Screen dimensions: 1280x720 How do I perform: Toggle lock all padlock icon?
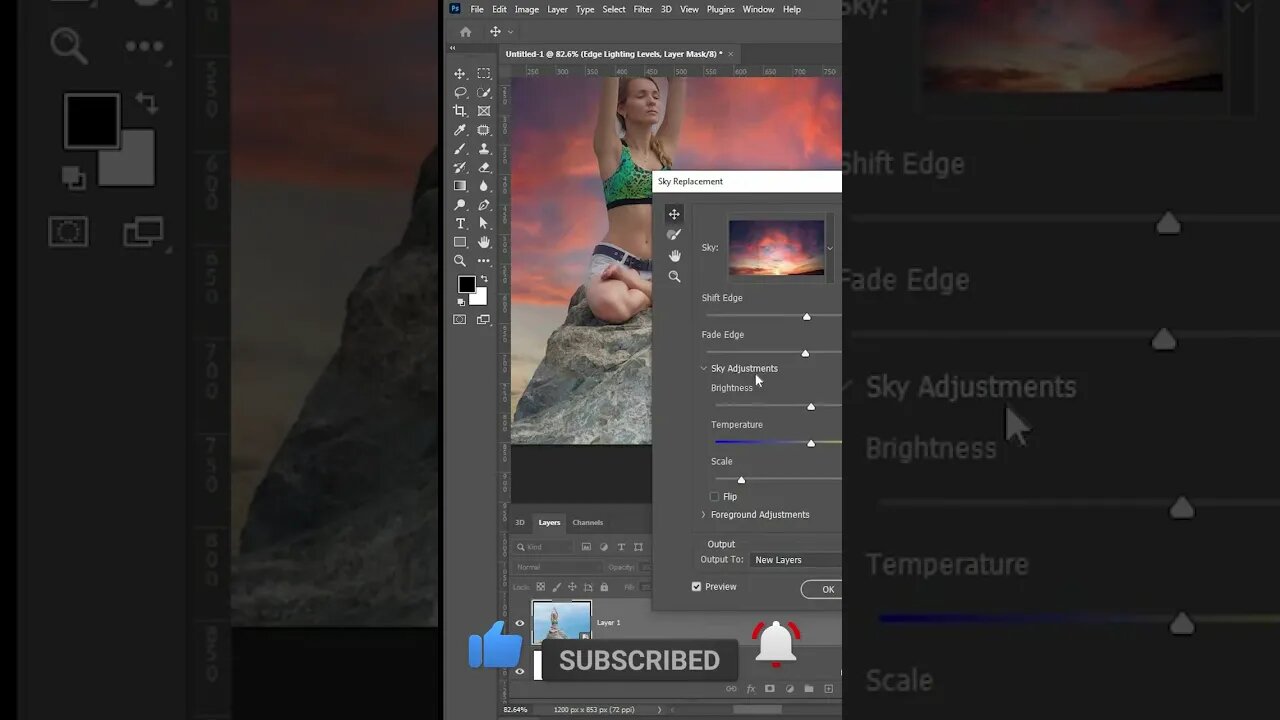click(x=603, y=587)
